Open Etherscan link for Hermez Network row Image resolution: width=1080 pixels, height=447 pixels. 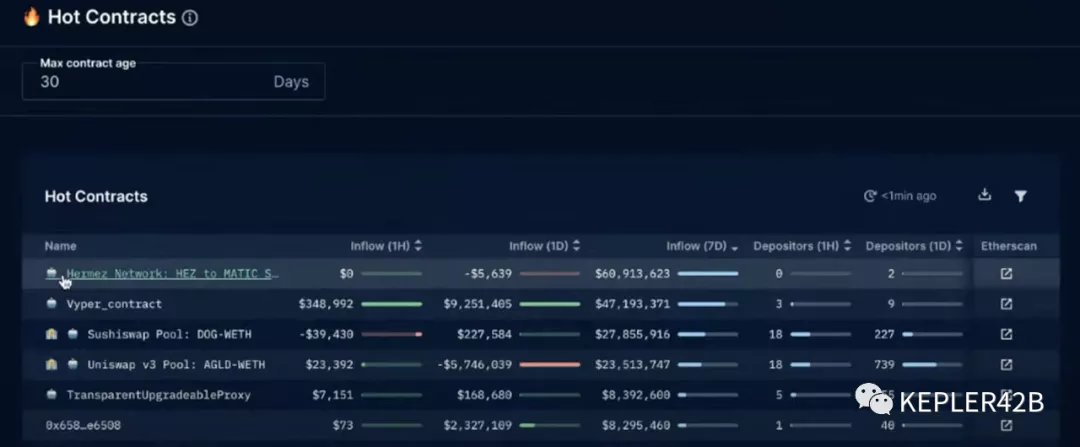1007,274
